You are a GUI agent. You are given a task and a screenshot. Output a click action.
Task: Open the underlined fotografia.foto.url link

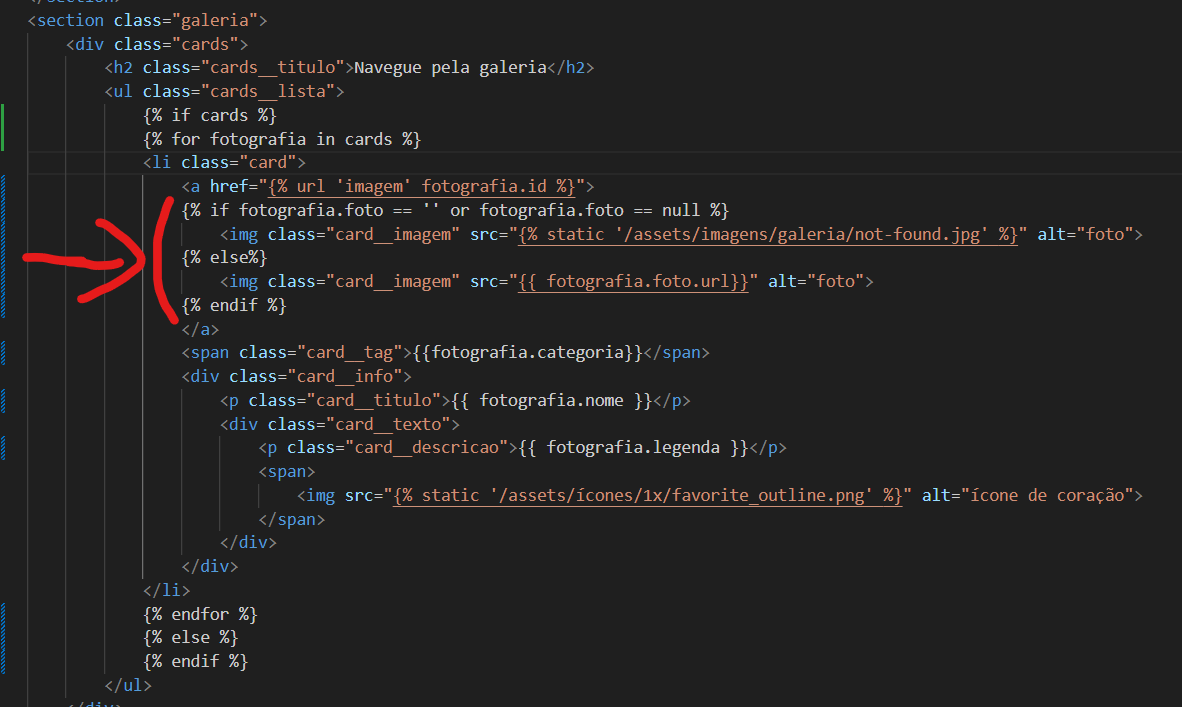(633, 281)
